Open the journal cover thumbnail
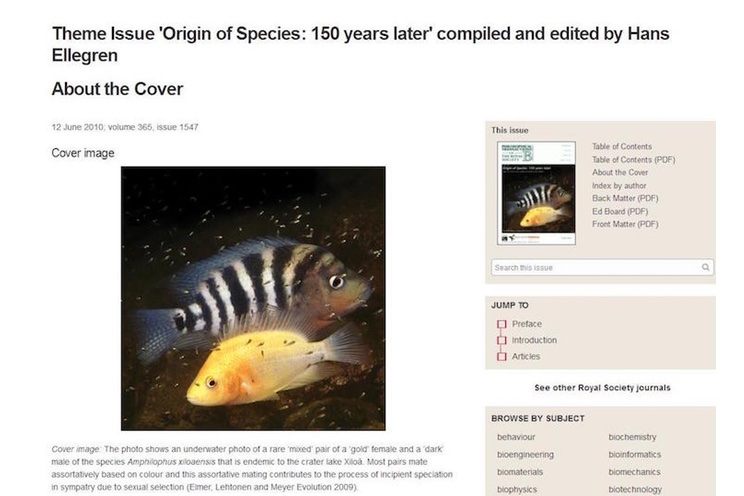 pyautogui.click(x=536, y=193)
